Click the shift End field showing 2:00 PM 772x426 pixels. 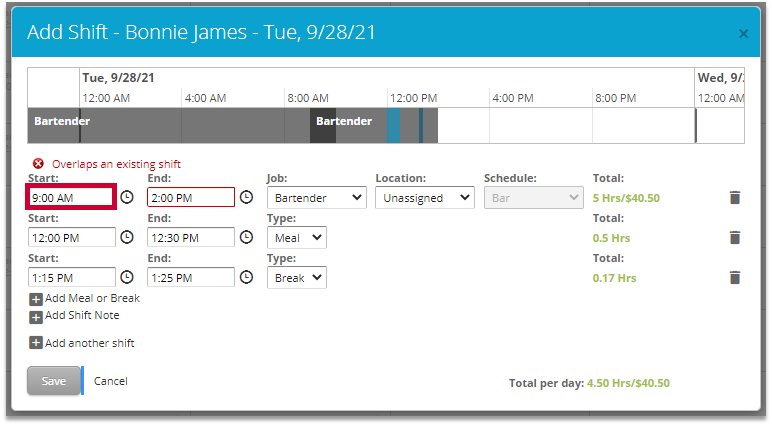tap(190, 197)
